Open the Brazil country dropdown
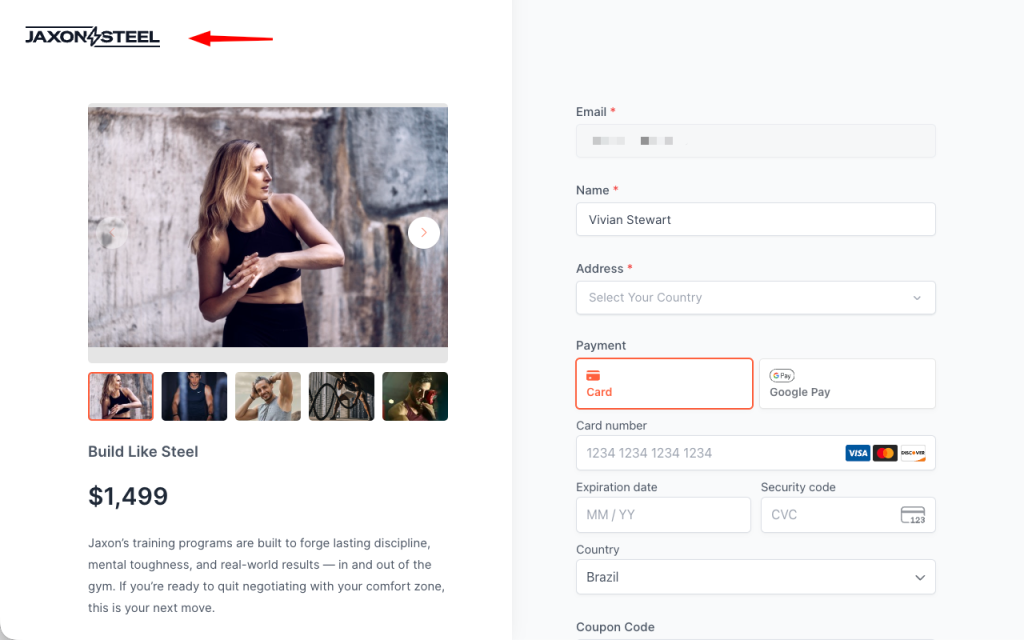Image resolution: width=1024 pixels, height=640 pixels. coord(756,577)
